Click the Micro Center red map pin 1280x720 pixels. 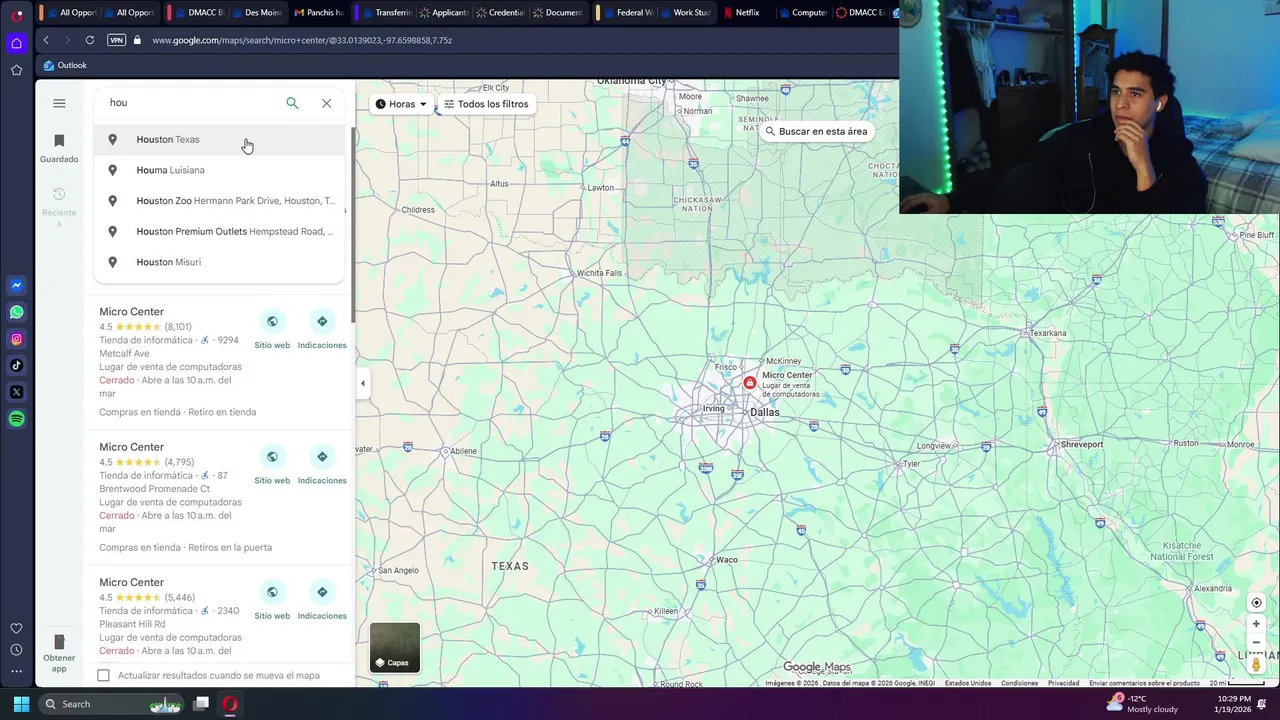point(750,383)
